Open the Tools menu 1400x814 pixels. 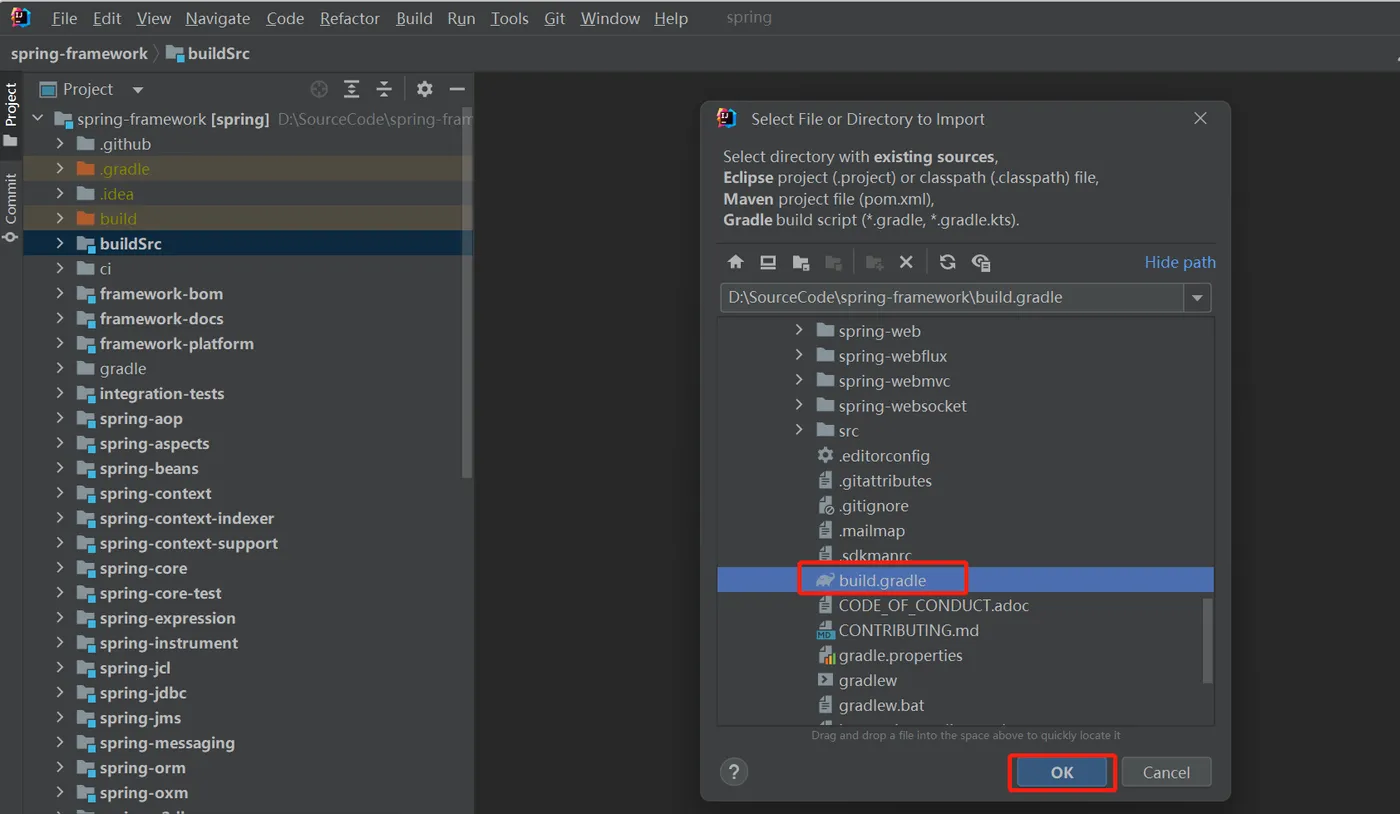click(x=509, y=18)
